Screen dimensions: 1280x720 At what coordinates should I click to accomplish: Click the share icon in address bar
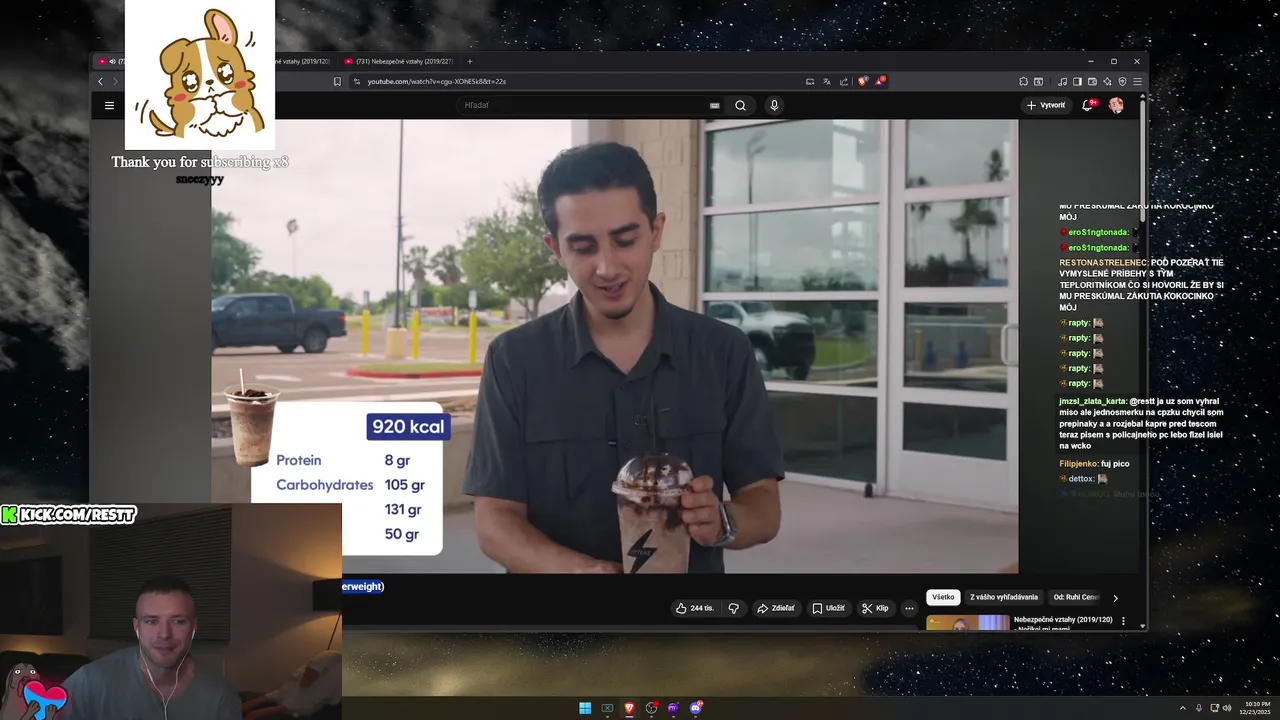click(844, 81)
